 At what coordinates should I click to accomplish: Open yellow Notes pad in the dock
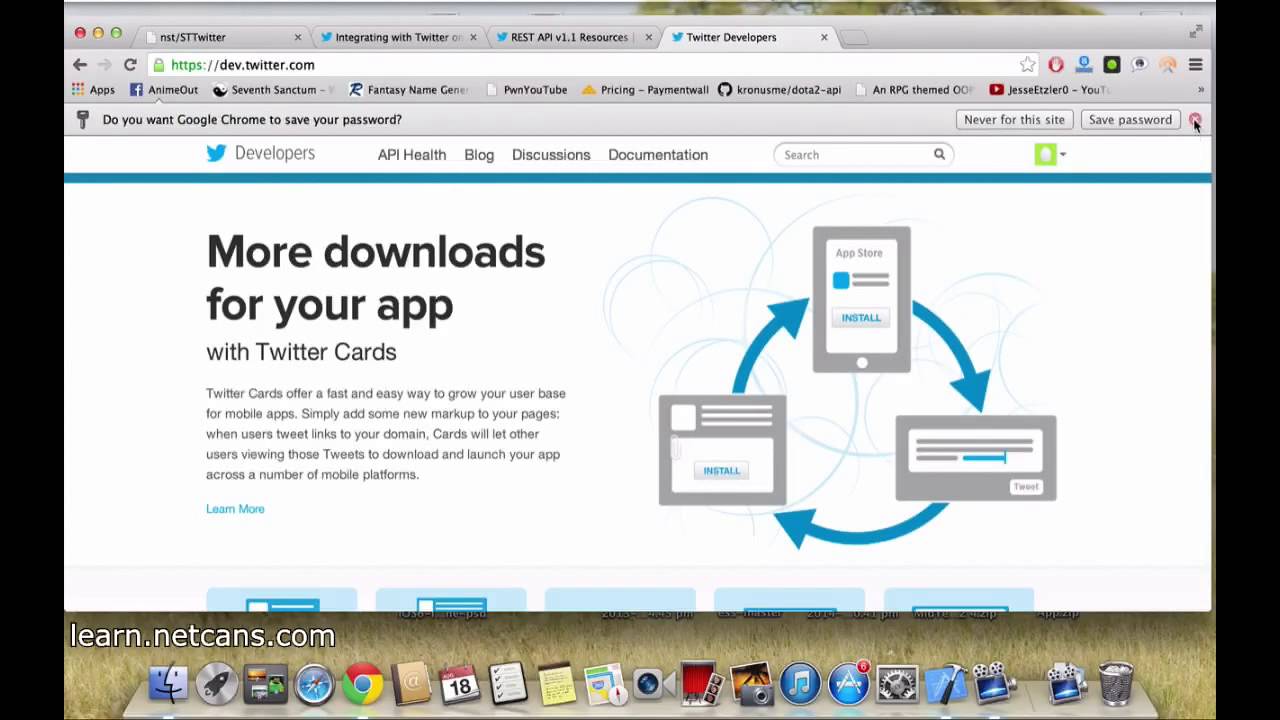click(556, 685)
